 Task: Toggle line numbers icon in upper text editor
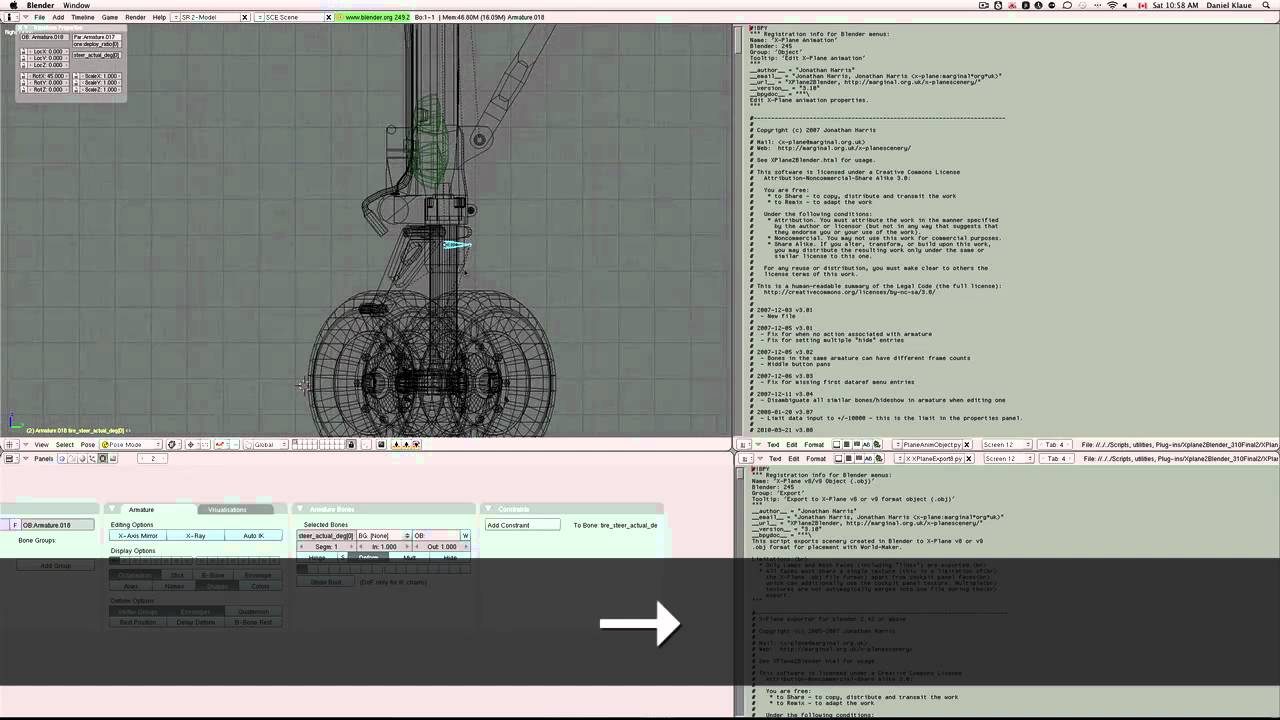(x=847, y=444)
